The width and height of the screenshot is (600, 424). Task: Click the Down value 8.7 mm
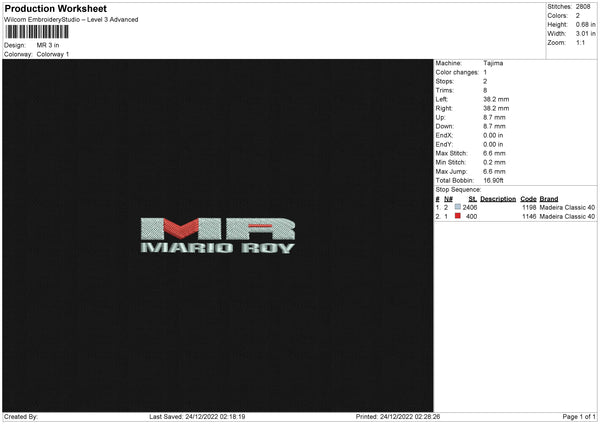pyautogui.click(x=494, y=126)
